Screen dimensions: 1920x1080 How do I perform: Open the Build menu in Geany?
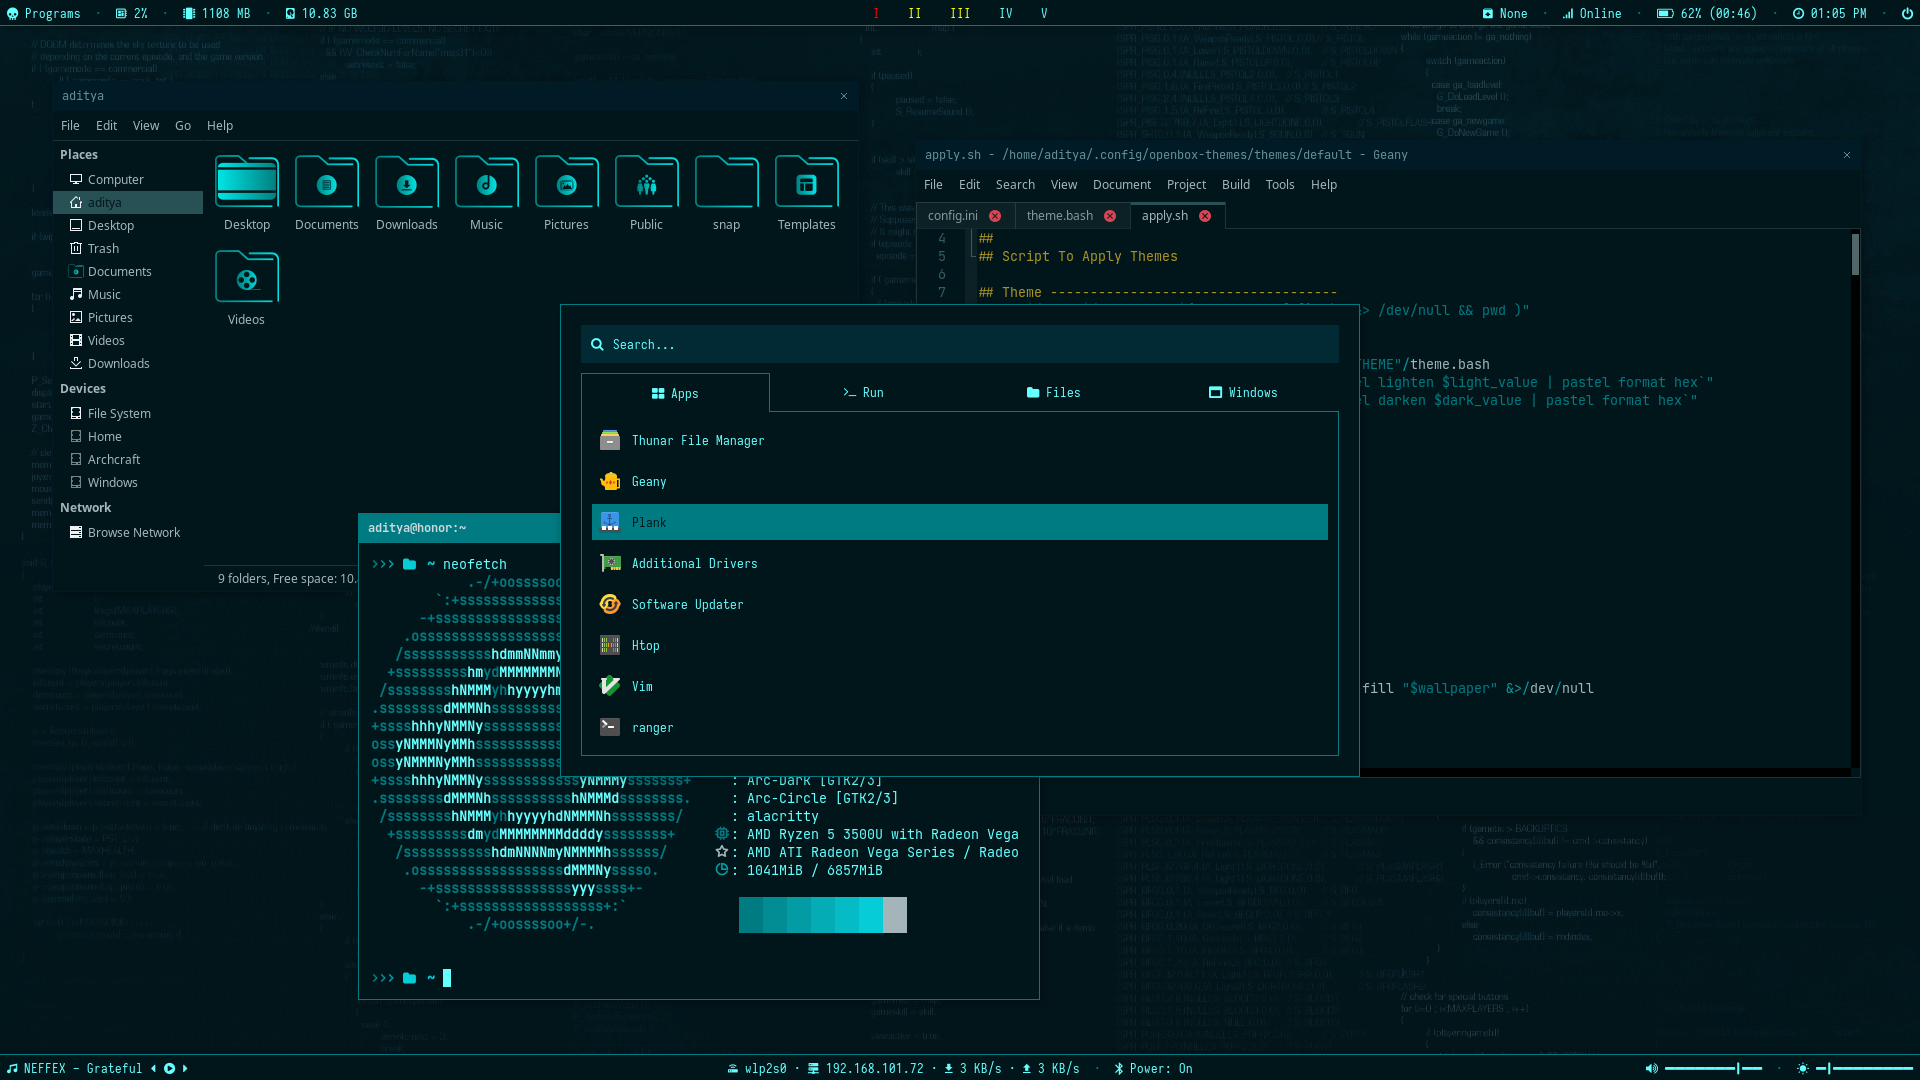point(1235,185)
